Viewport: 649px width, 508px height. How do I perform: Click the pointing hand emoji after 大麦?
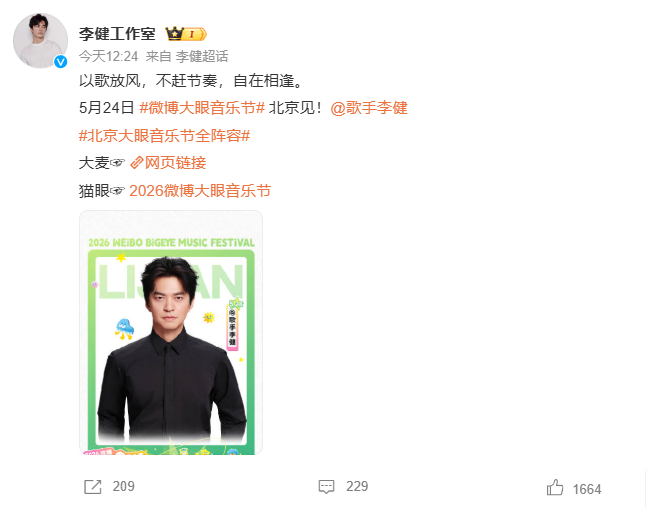(x=117, y=163)
